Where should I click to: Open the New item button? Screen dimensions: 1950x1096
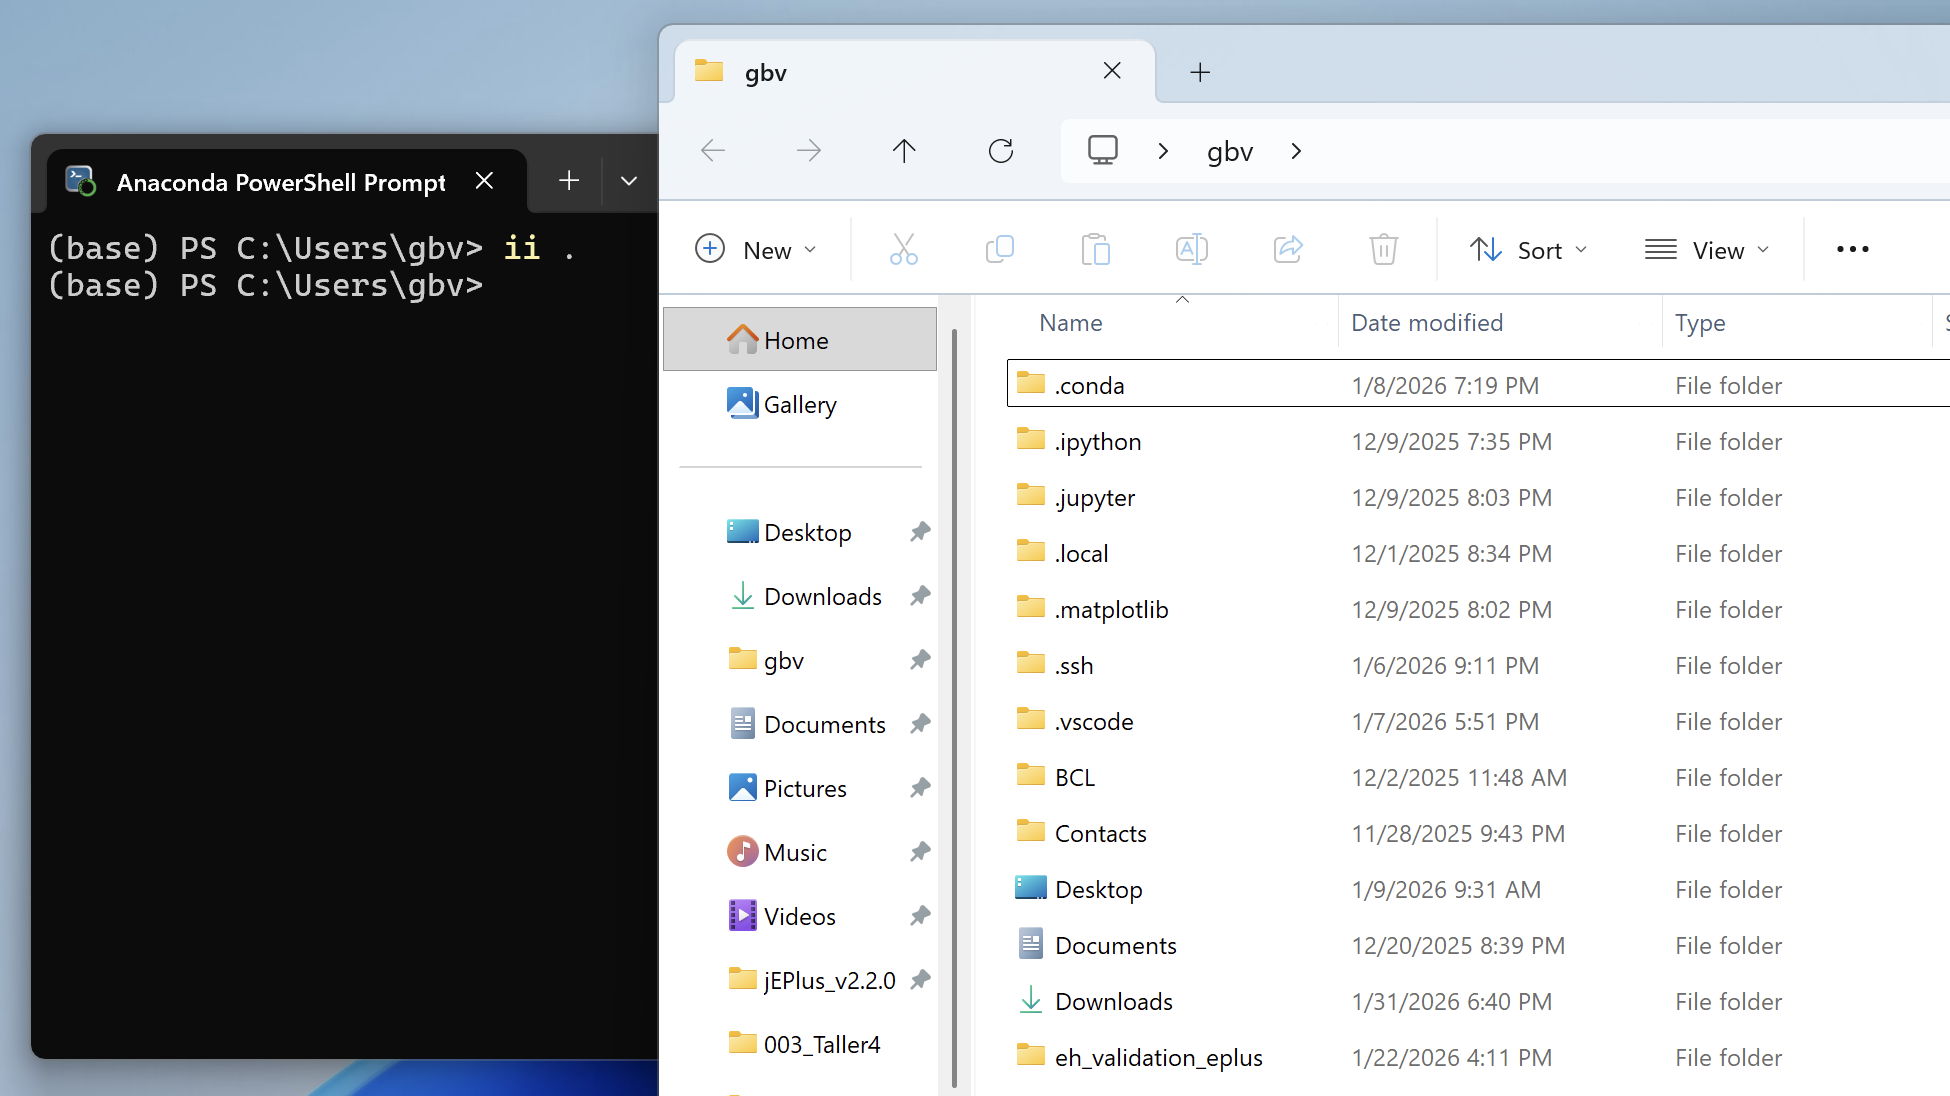(756, 250)
